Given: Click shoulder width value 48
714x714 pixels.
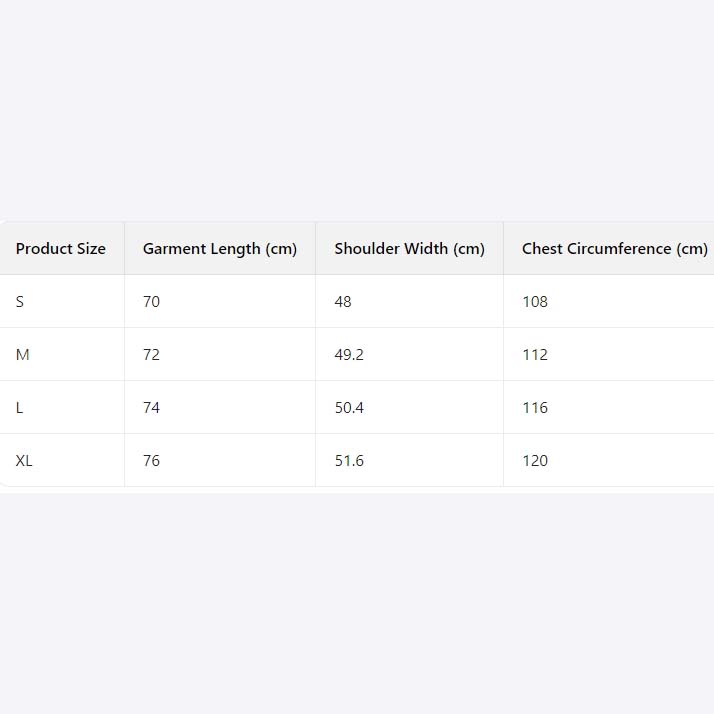Looking at the screenshot, I should (x=343, y=302).
